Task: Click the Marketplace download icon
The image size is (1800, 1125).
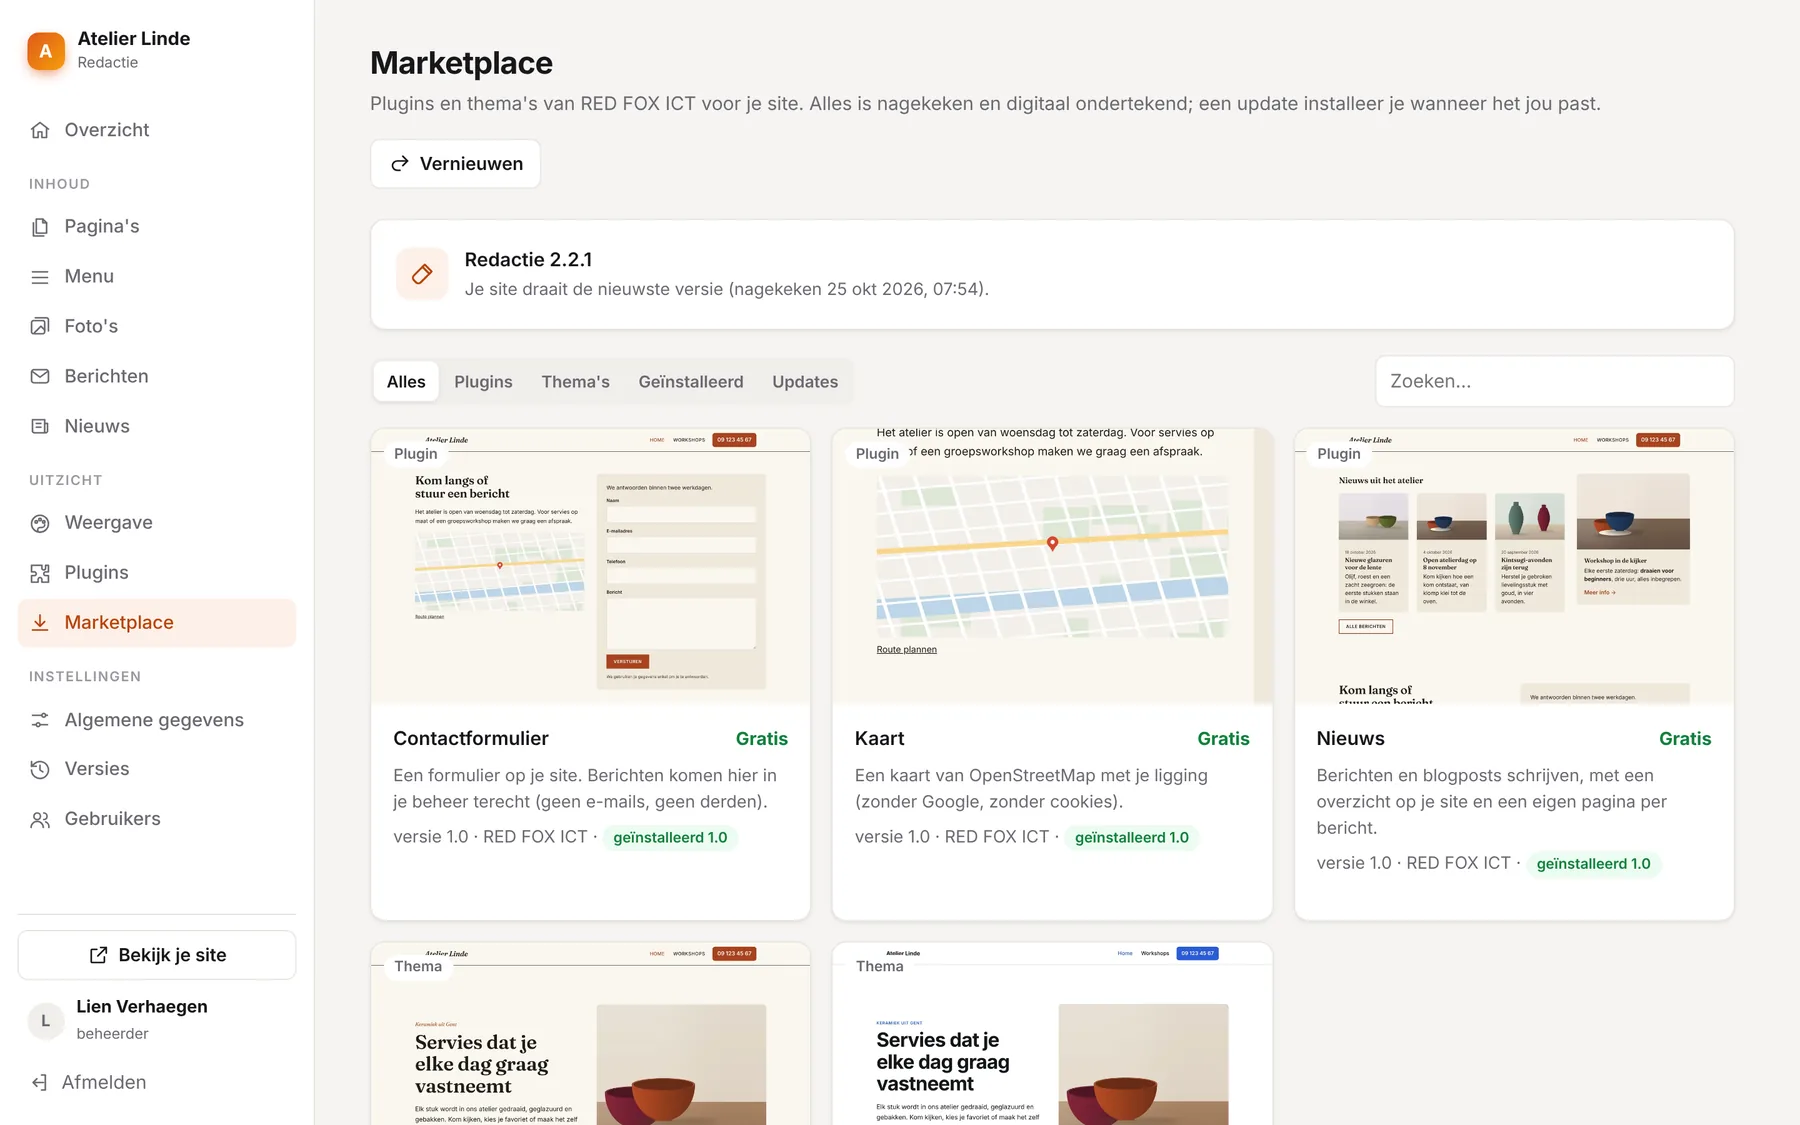Action: (40, 623)
